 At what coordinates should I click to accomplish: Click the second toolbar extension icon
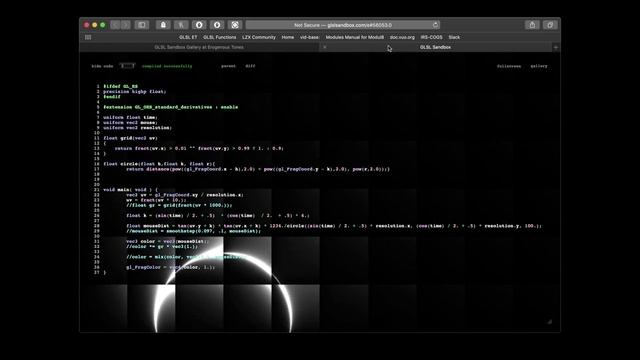pos(181,25)
